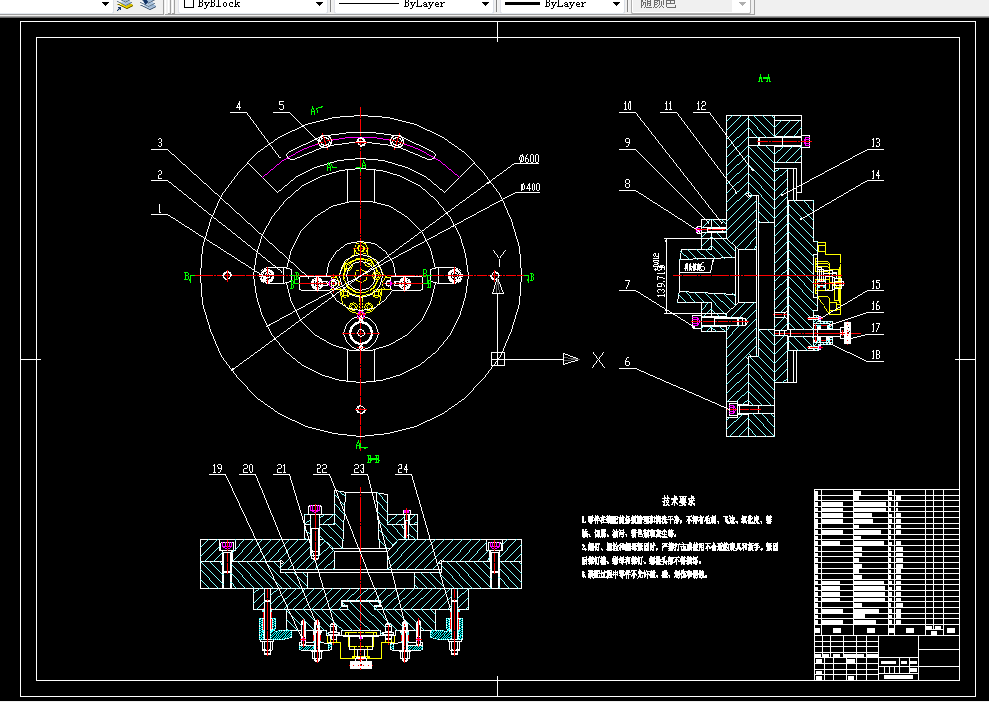This screenshot has width=989, height=702.
Task: Expand the layer list dropdown arrow
Action: (x=105, y=4)
